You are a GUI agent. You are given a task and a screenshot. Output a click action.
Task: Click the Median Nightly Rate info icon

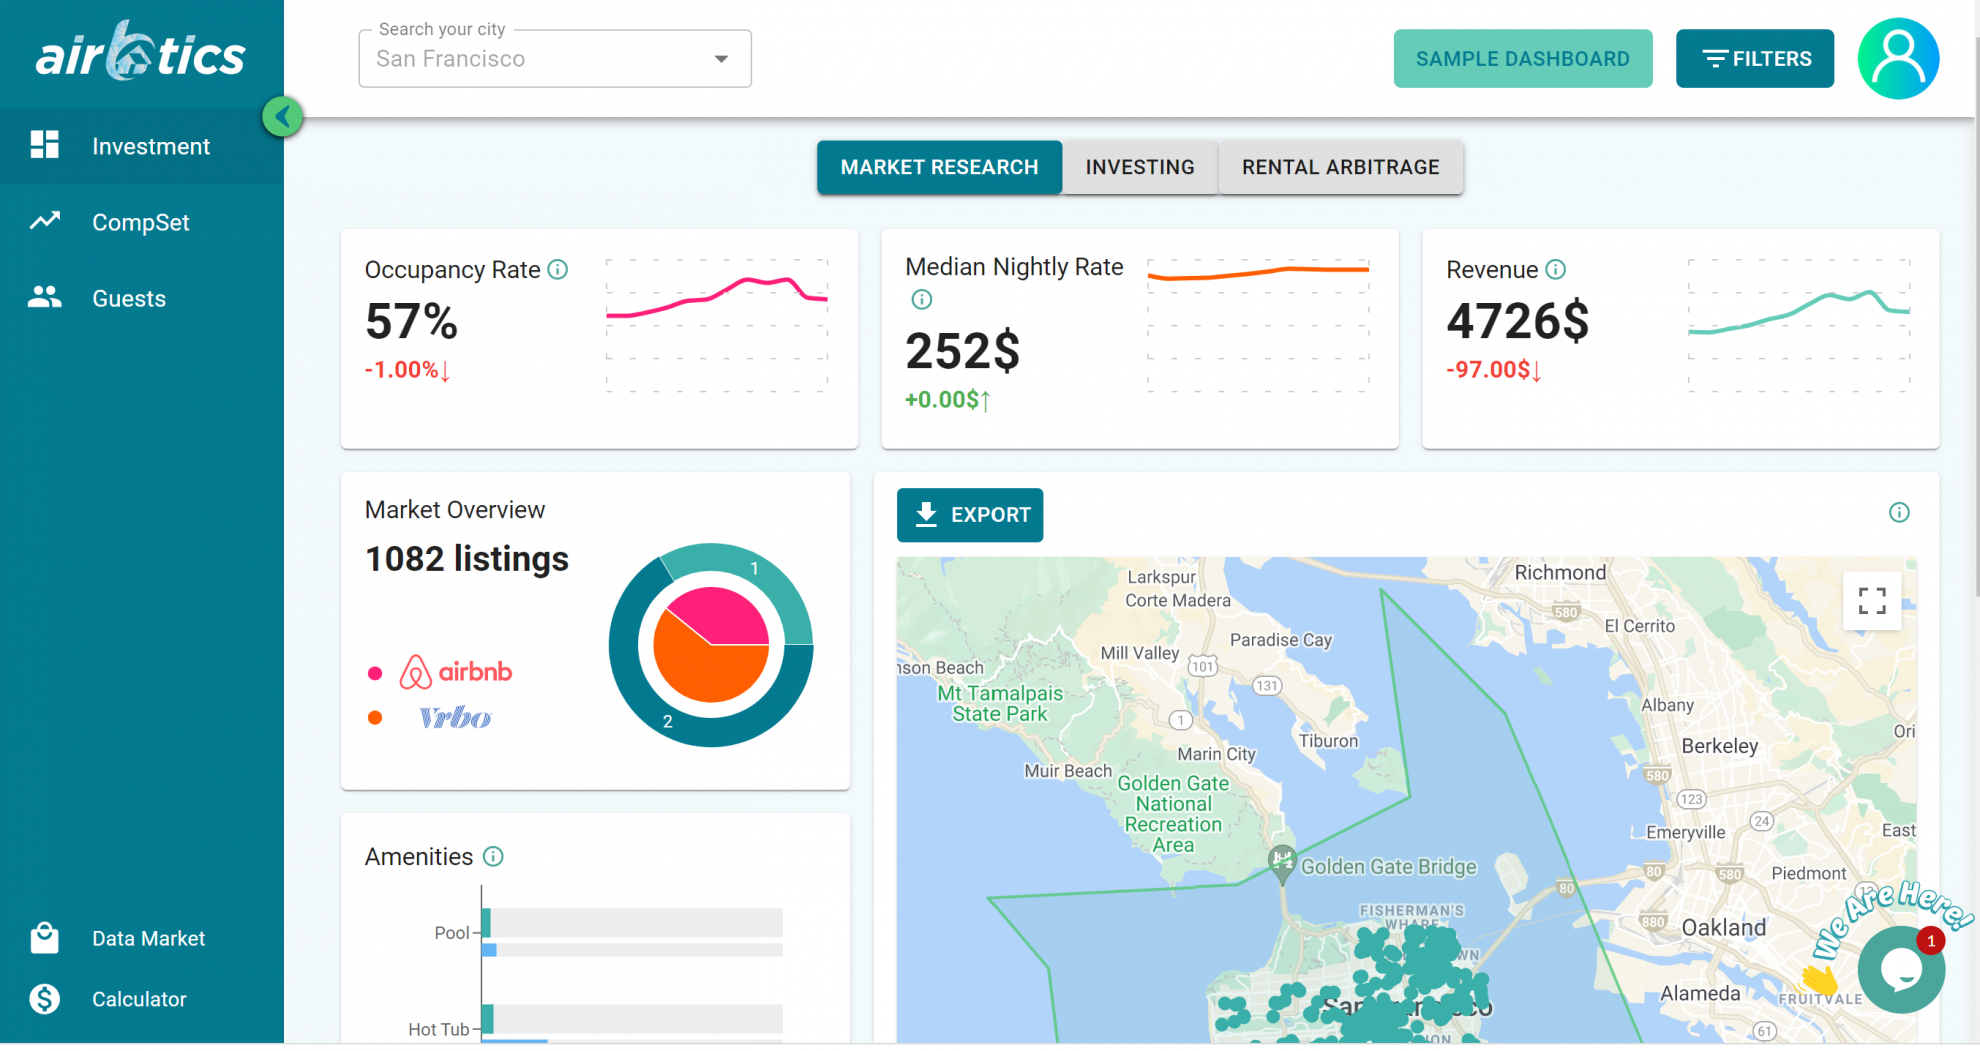click(x=921, y=299)
